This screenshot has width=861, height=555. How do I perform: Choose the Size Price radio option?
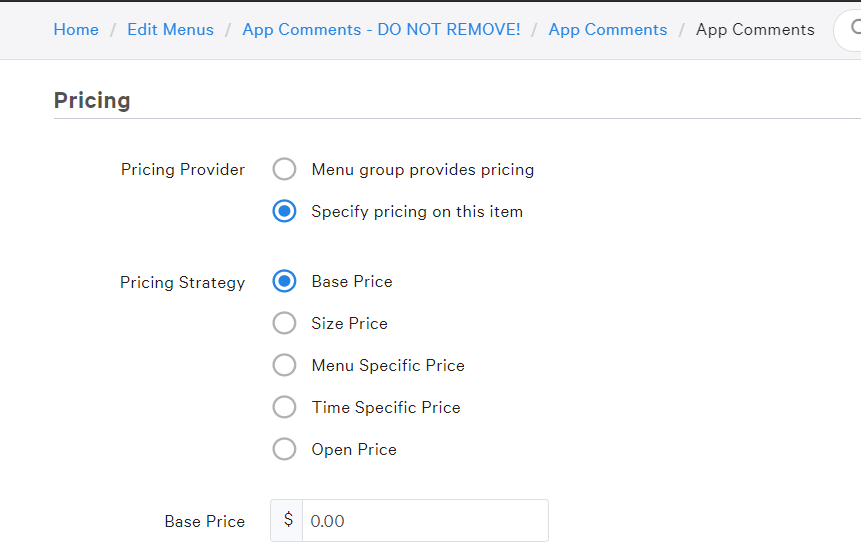point(284,323)
